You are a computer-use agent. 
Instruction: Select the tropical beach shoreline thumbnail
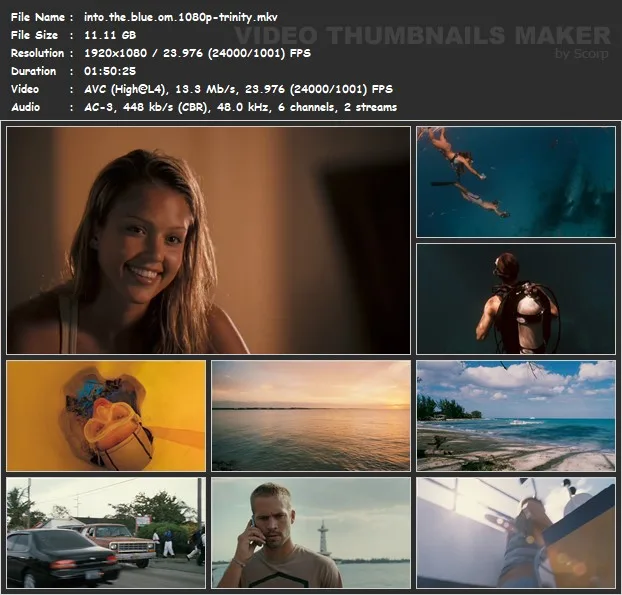516,416
